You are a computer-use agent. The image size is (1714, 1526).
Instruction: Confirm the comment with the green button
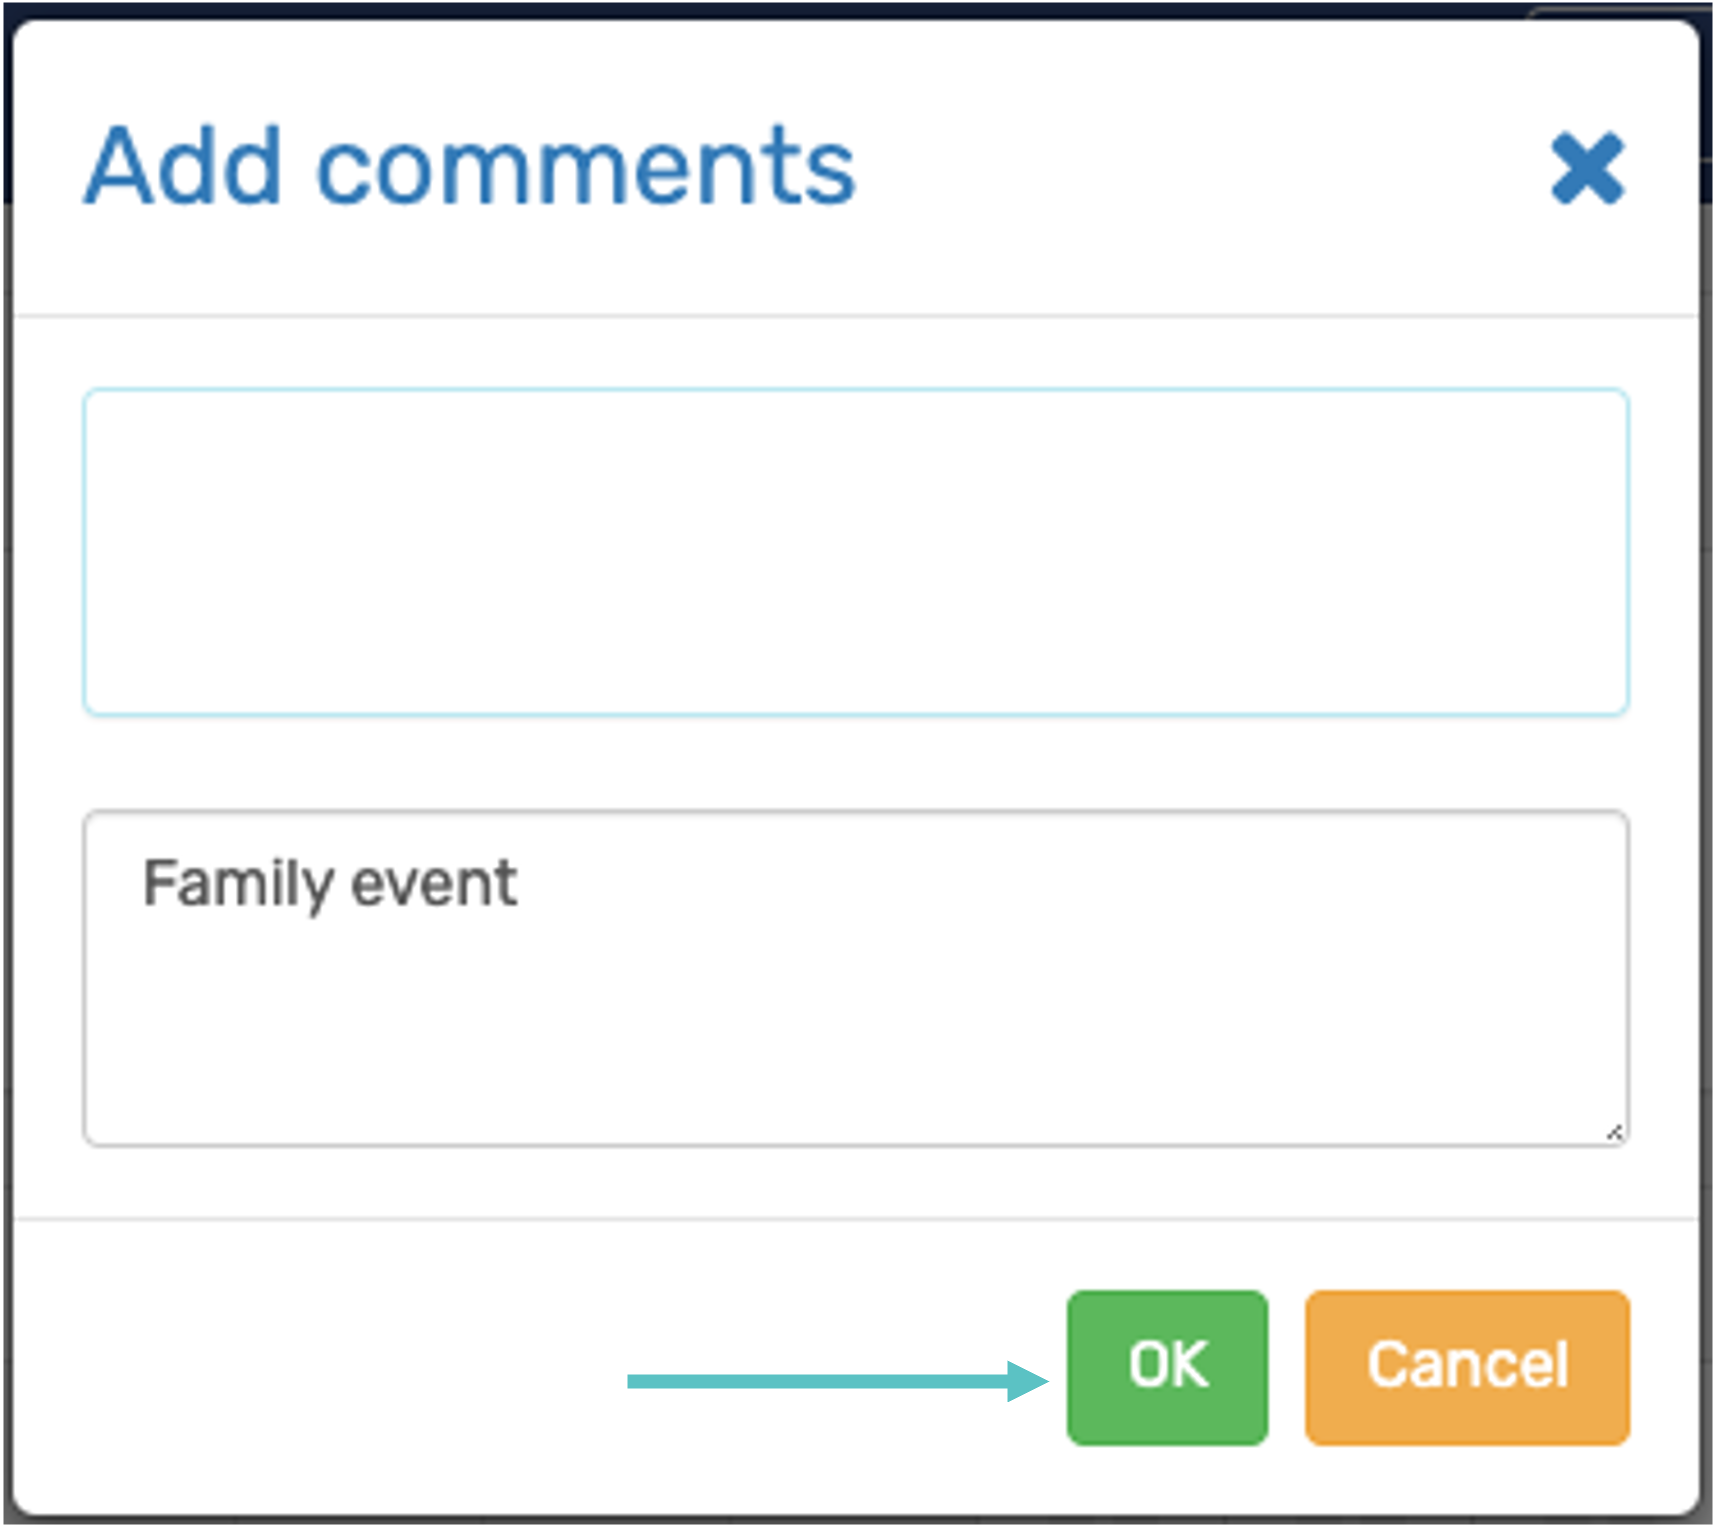[x=1167, y=1367]
